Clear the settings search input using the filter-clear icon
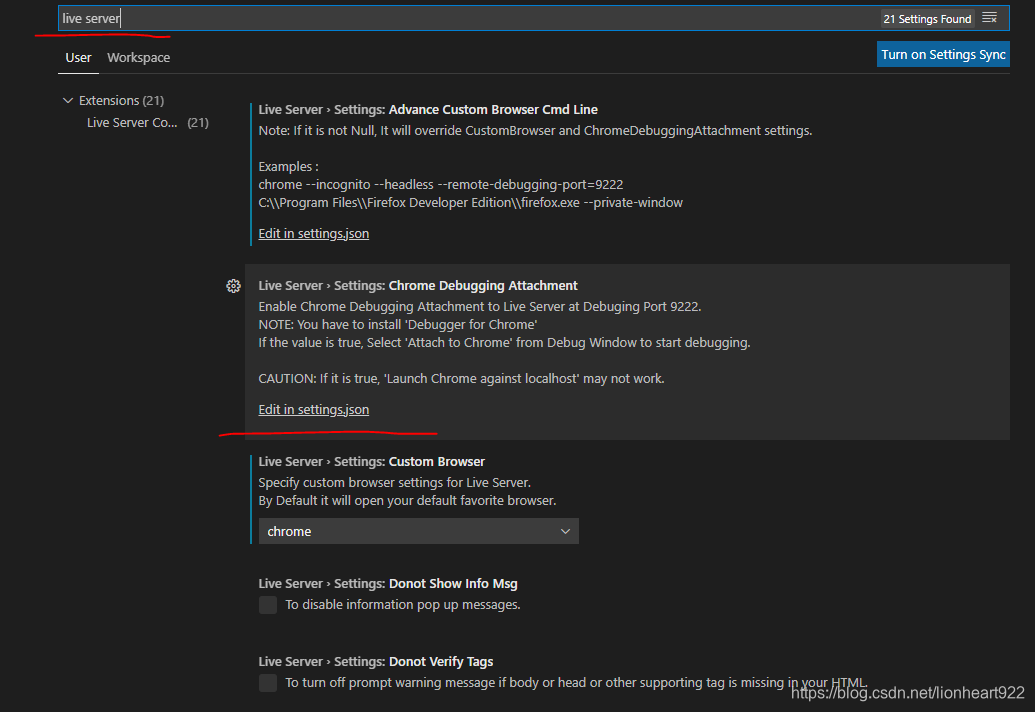Screen dimensions: 1035x712 (x=989, y=18)
